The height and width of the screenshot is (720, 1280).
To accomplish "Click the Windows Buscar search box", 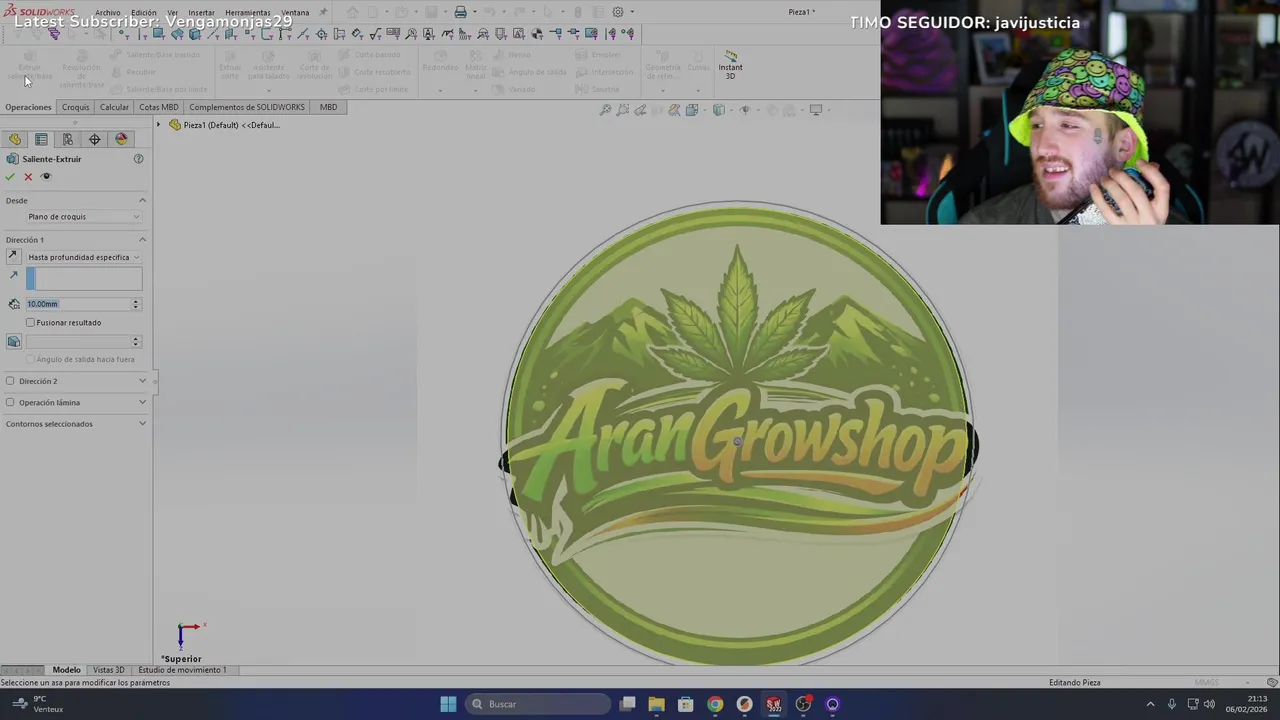I will click(538, 704).
